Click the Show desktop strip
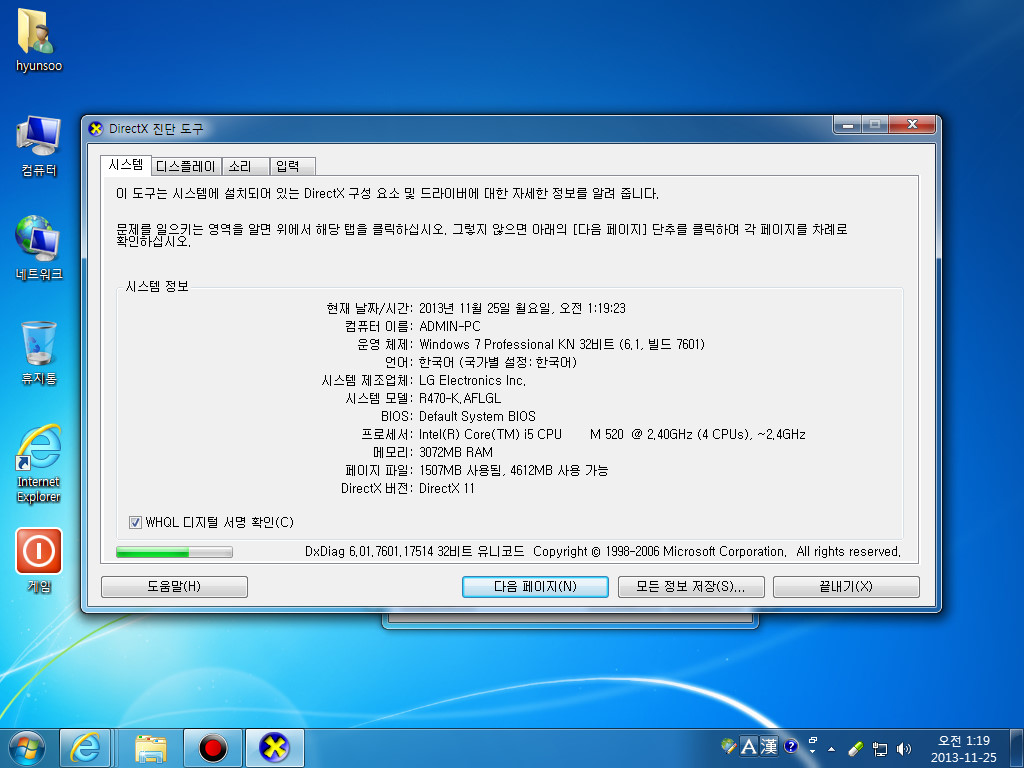This screenshot has width=1024, height=768. click(1017, 748)
